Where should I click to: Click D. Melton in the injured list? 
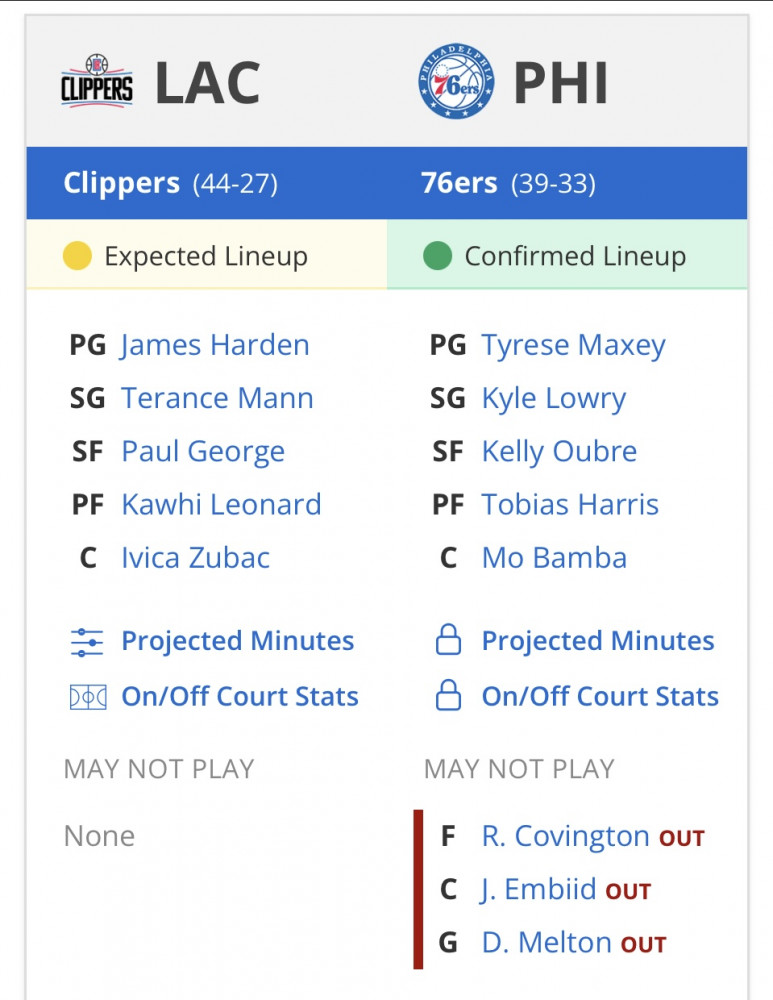[547, 943]
